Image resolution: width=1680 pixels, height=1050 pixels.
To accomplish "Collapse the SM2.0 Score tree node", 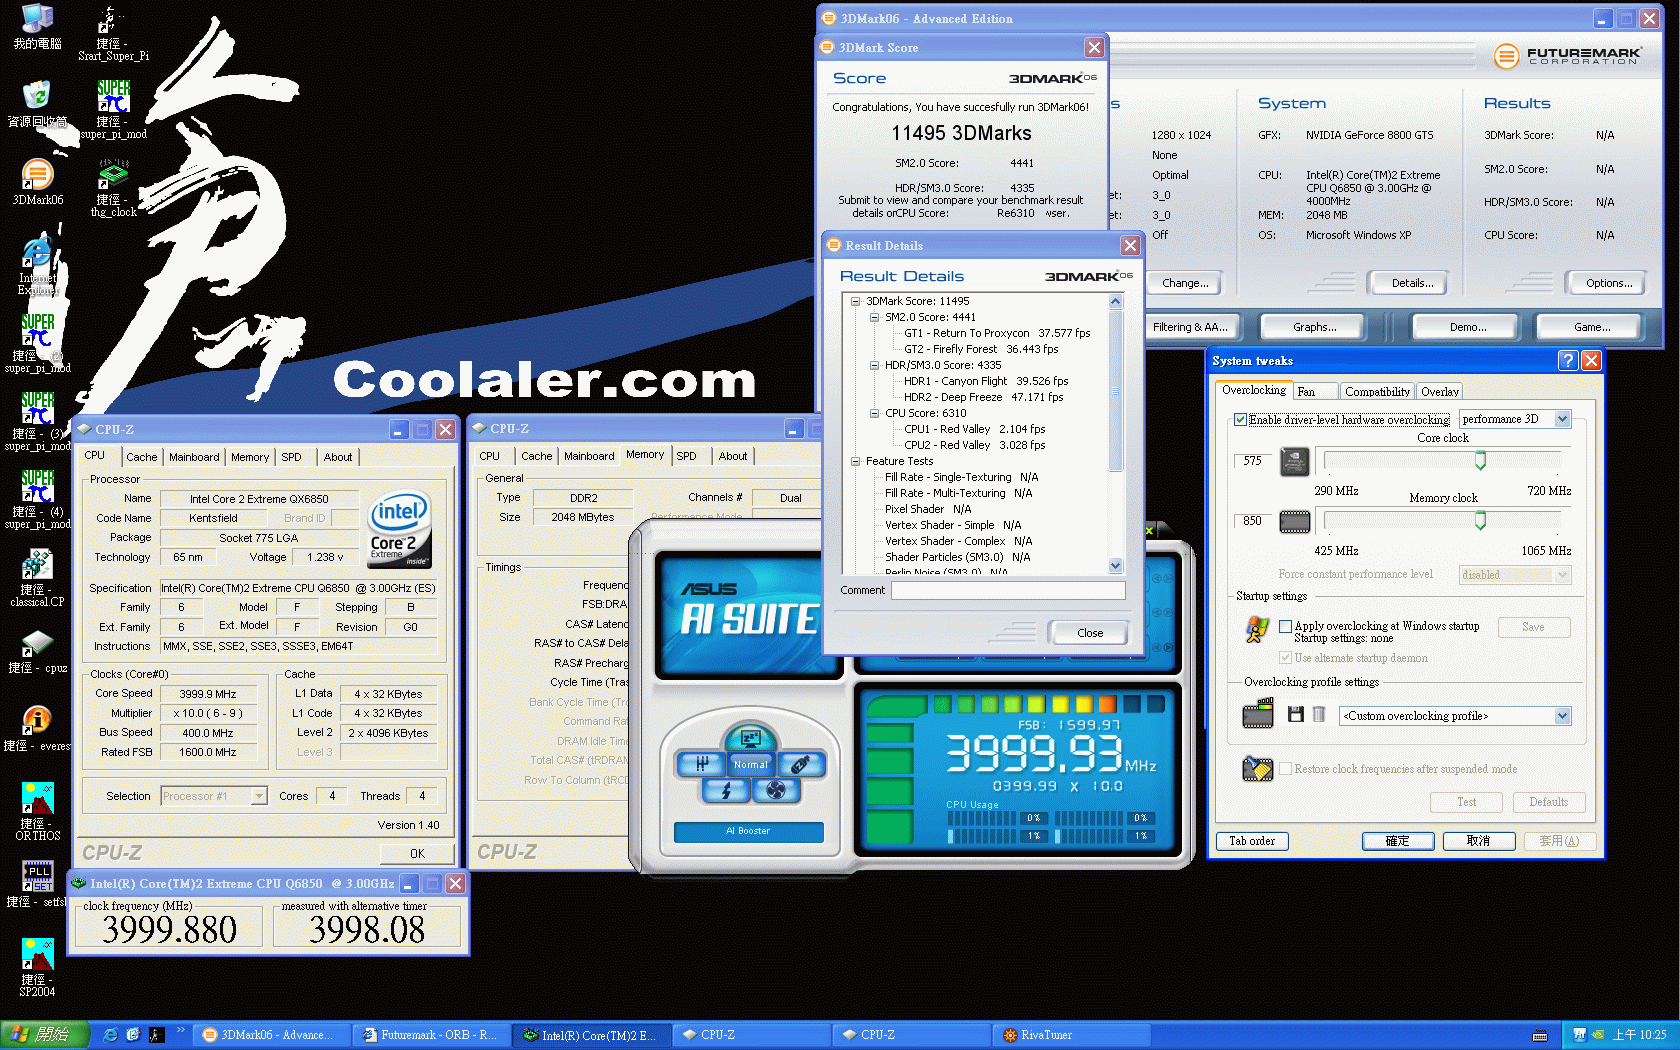I will point(874,317).
